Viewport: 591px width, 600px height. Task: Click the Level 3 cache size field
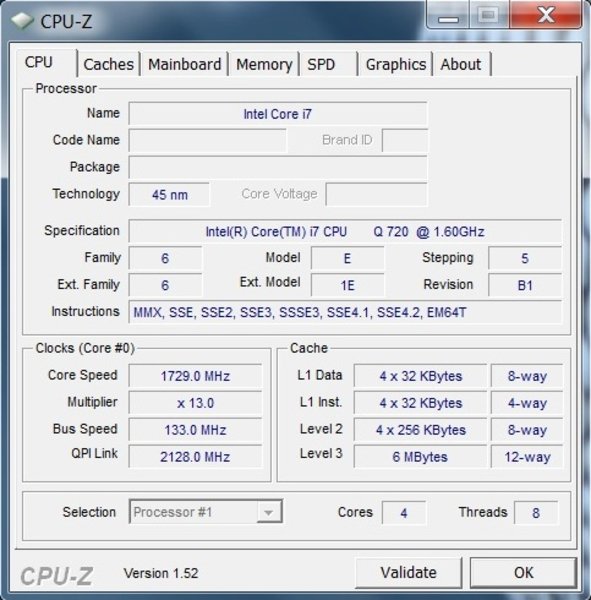click(420, 457)
